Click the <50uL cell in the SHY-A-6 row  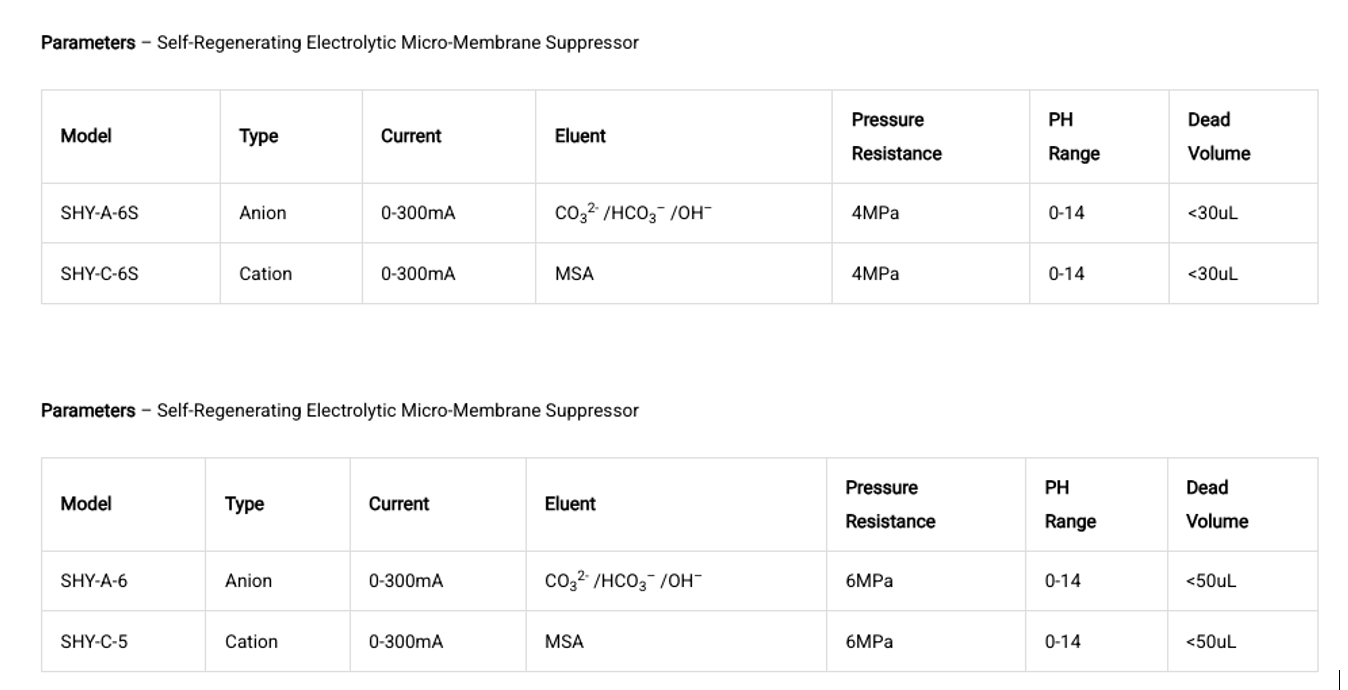coord(1210,581)
